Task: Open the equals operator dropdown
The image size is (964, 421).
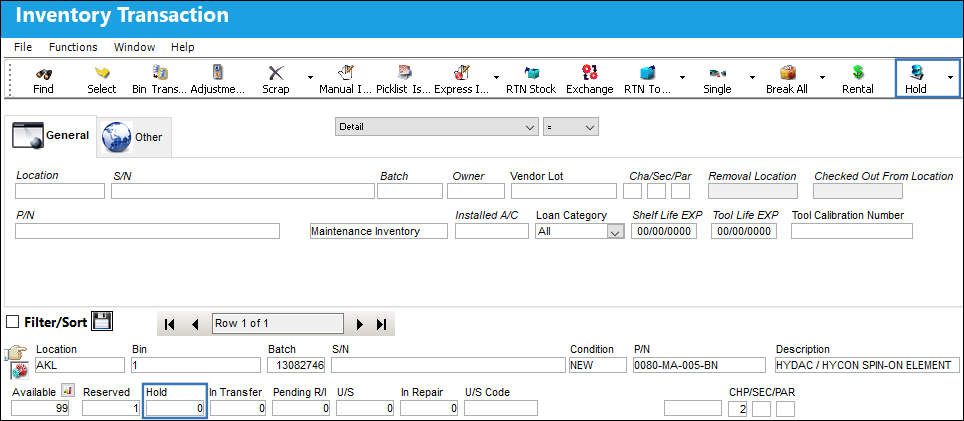Action: (x=571, y=127)
